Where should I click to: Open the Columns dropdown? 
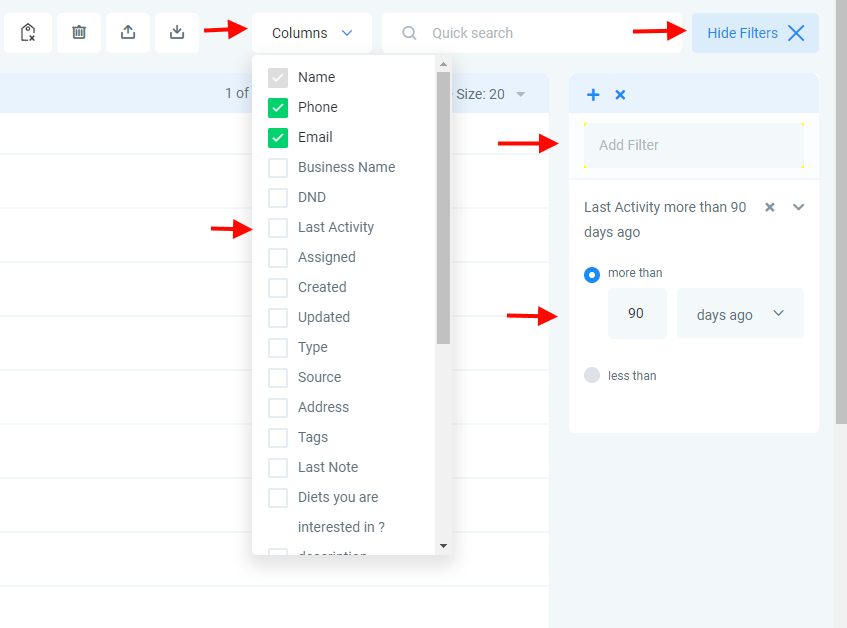pos(312,33)
